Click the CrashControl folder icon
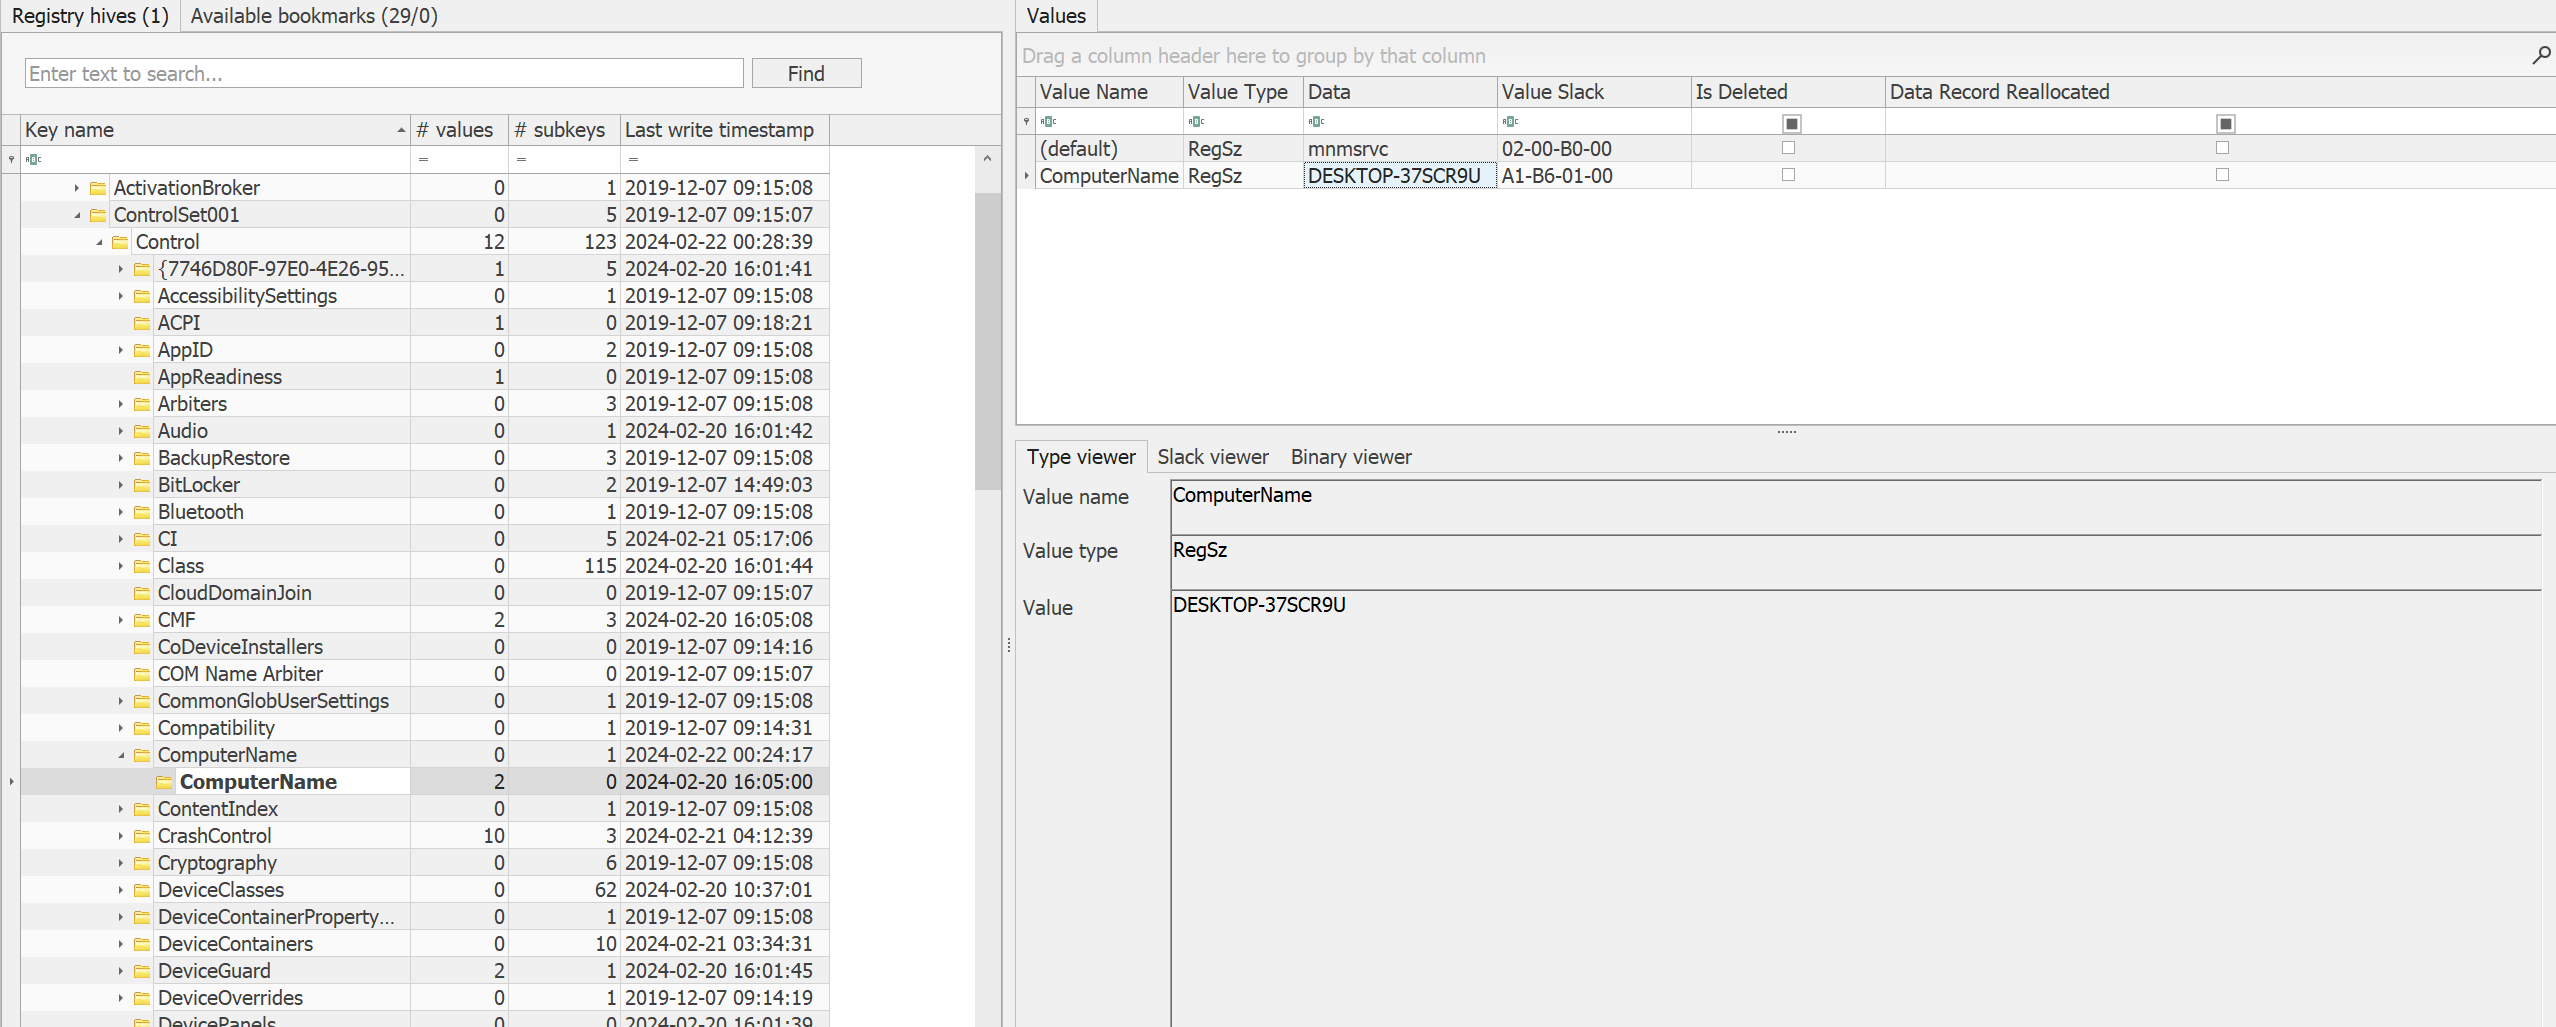 [x=142, y=836]
